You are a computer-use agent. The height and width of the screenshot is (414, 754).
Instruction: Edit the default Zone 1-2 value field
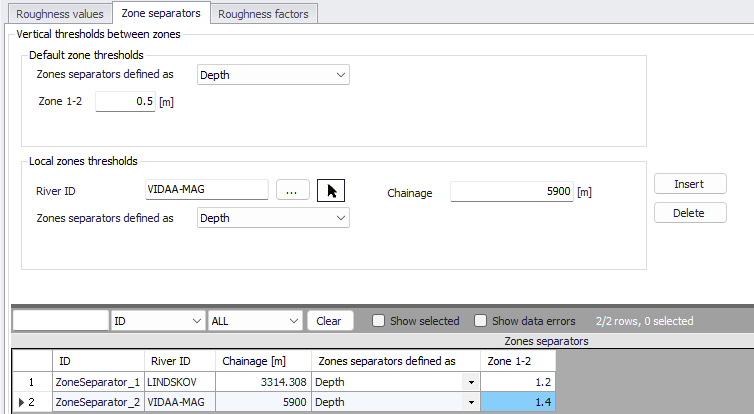[x=125, y=101]
